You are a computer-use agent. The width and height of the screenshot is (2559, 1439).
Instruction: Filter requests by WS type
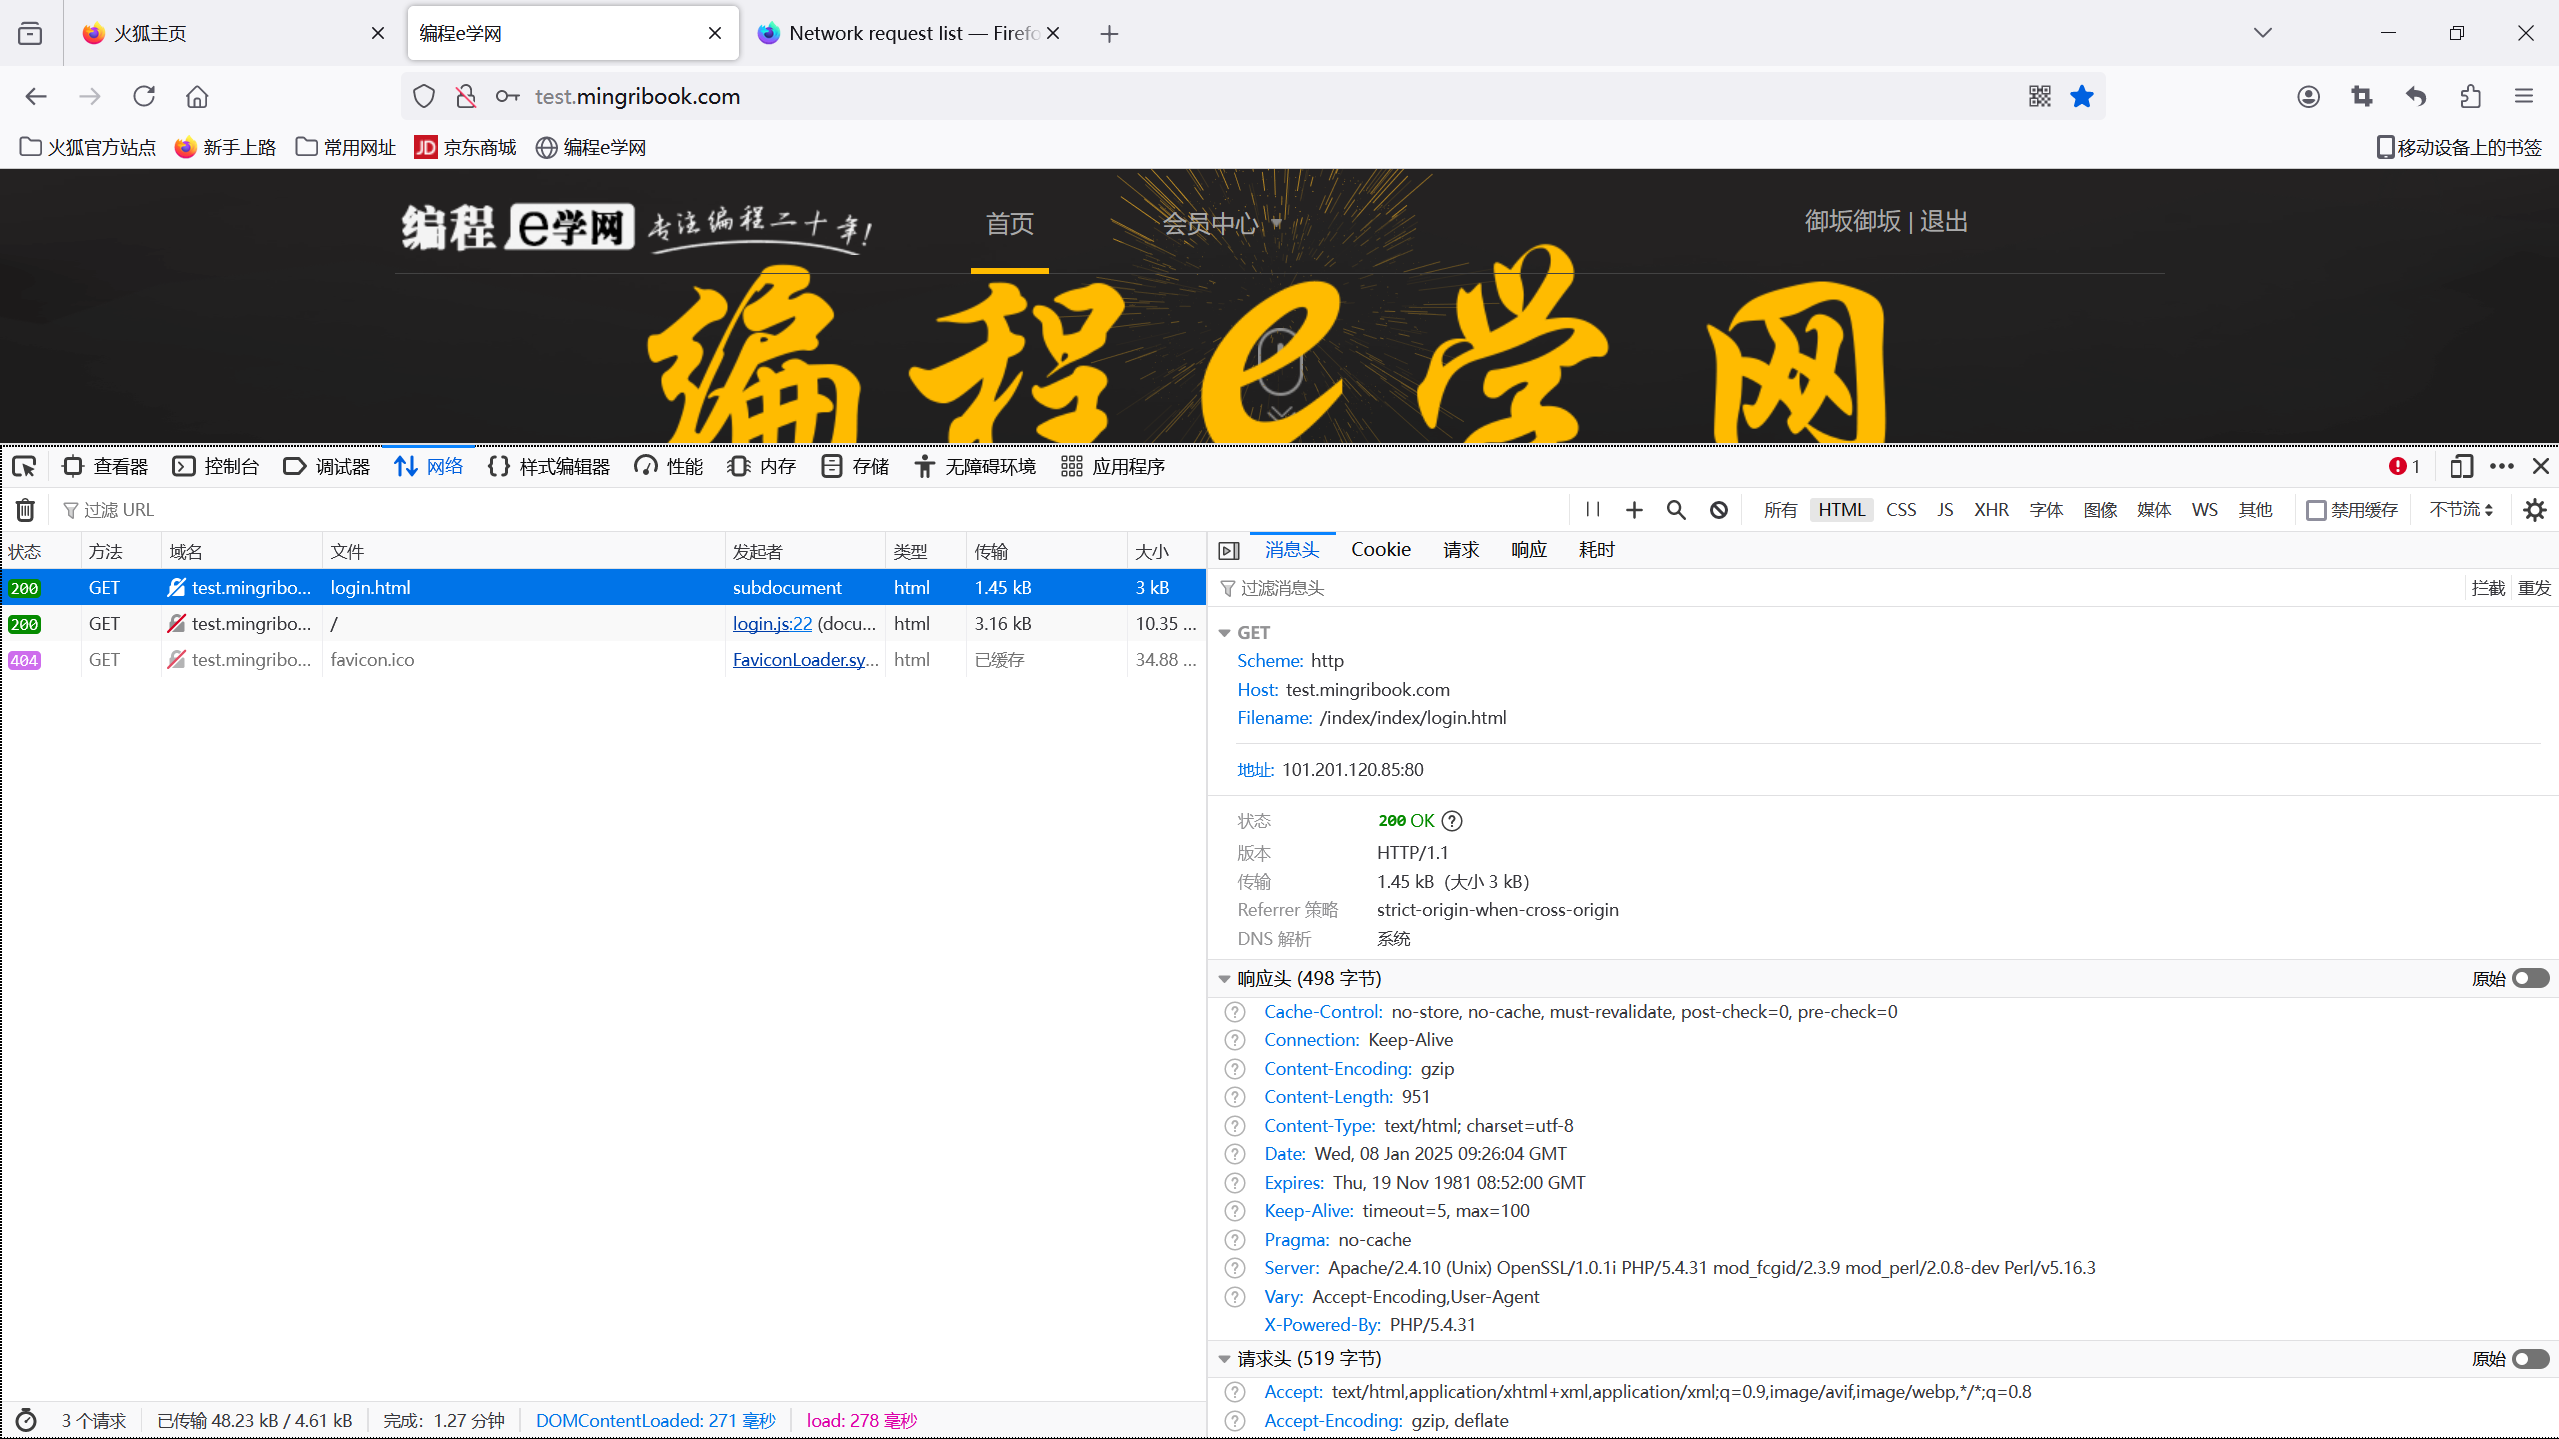coord(2204,510)
